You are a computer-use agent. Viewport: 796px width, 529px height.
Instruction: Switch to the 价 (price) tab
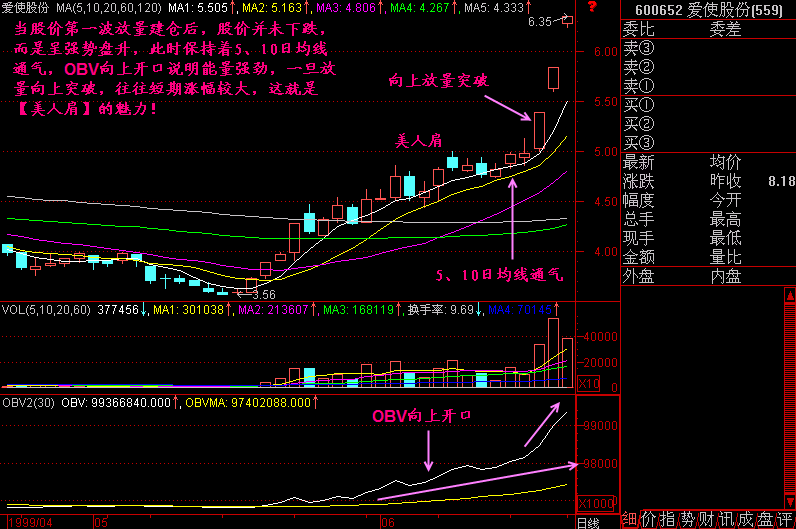tap(647, 519)
